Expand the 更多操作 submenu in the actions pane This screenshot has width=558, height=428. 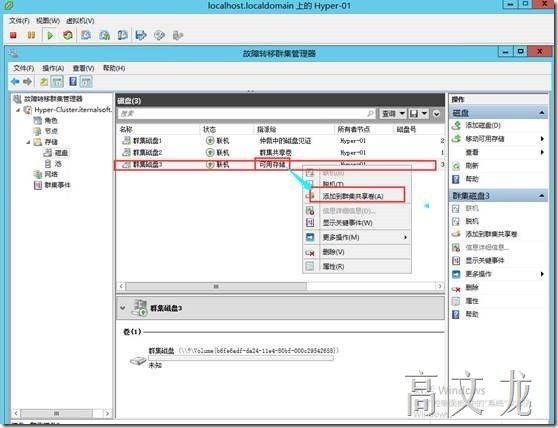click(x=542, y=274)
